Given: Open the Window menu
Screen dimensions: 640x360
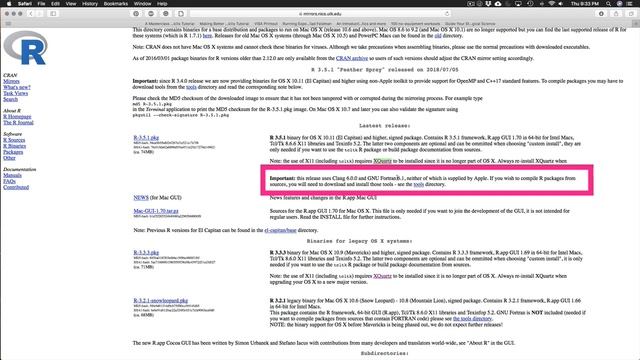Looking at the screenshot, I should tap(142, 4).
